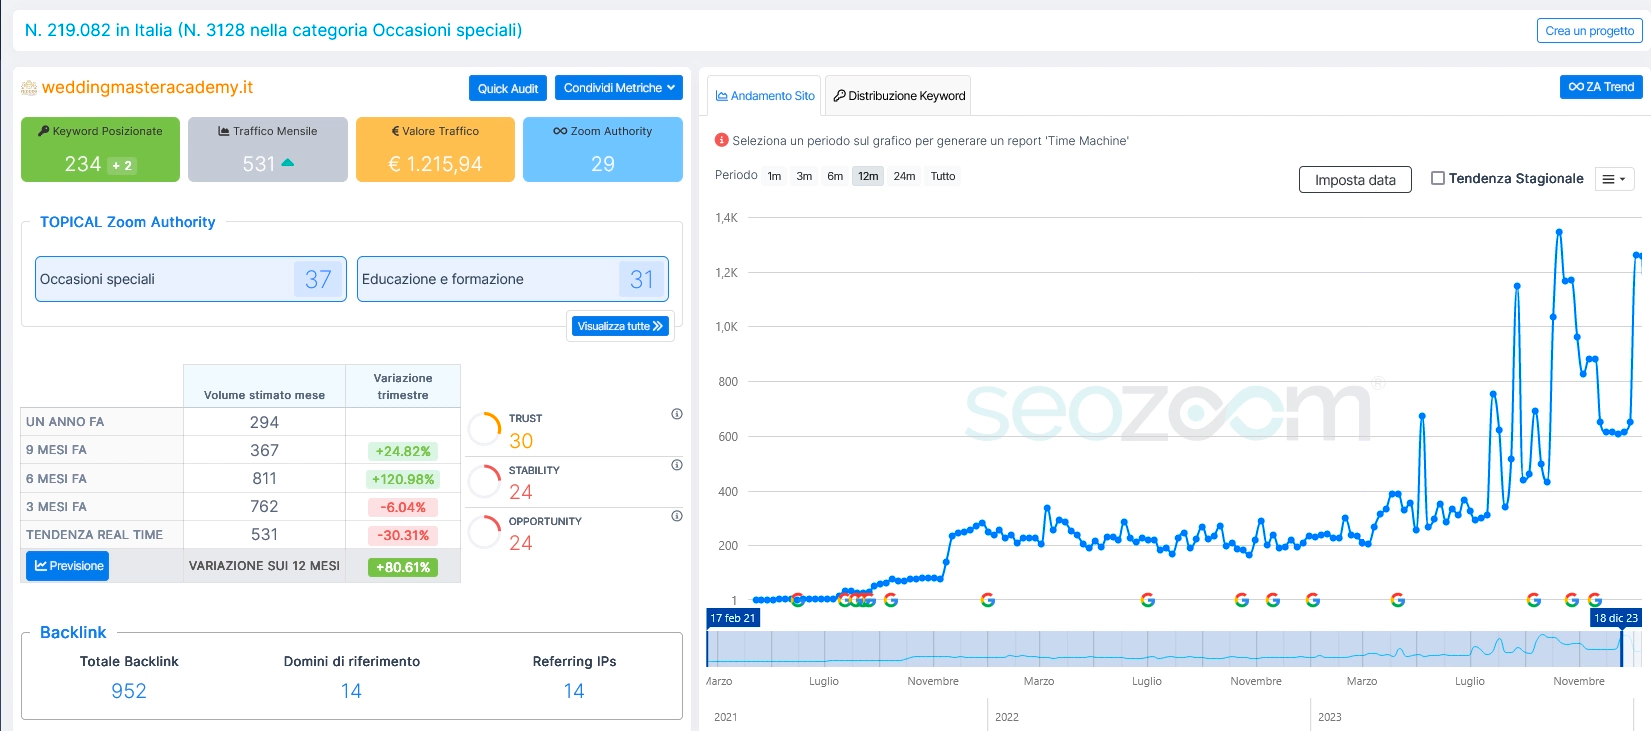Open the chart hamburger menu icon

1614,179
